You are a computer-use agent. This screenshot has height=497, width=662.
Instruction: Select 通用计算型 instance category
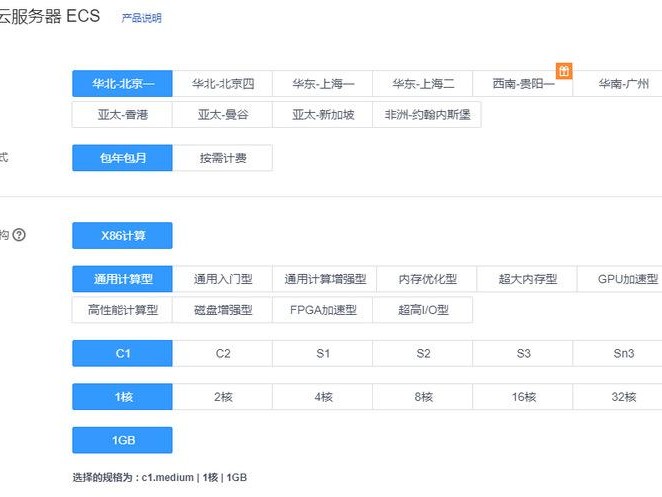(x=122, y=279)
